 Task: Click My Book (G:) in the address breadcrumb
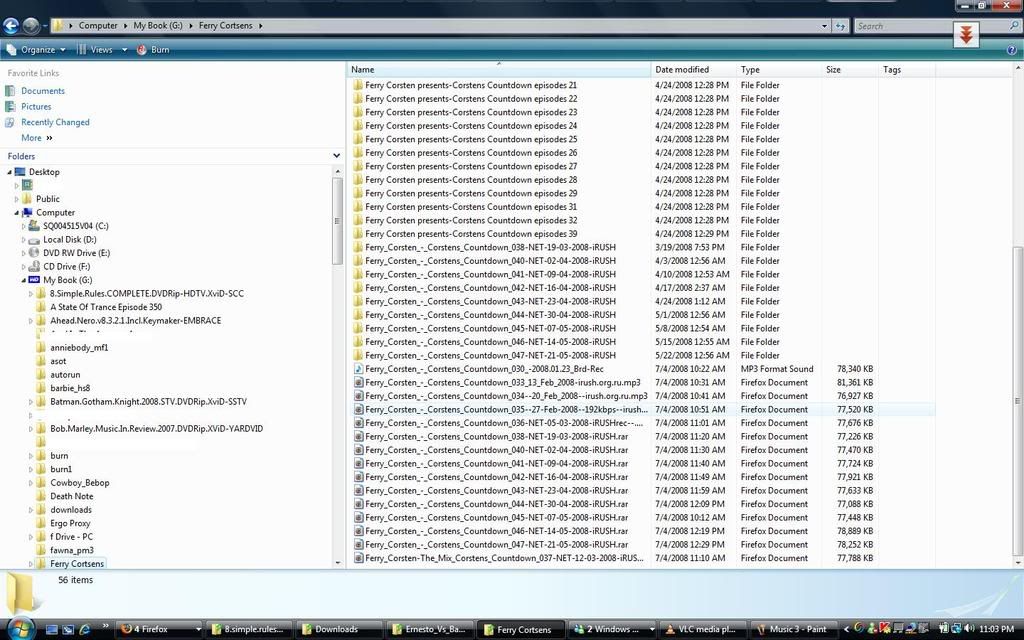[158, 25]
